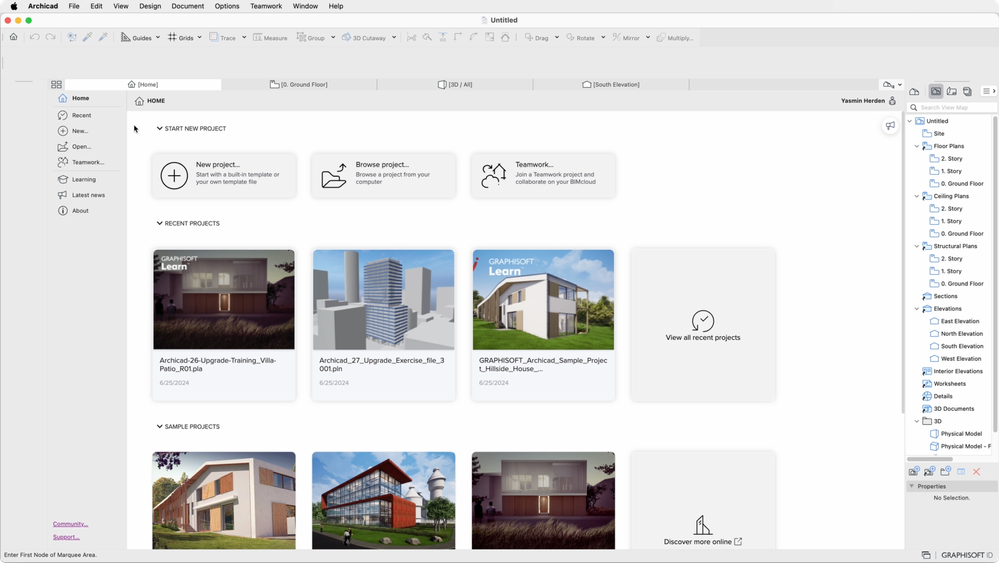
Task: Click the Trace tool icon
Action: click(214, 37)
